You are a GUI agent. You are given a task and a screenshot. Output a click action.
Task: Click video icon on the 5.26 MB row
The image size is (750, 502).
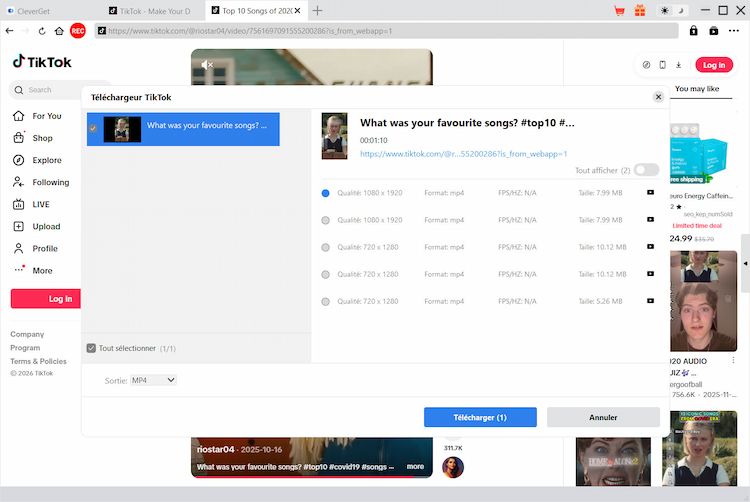(x=651, y=301)
